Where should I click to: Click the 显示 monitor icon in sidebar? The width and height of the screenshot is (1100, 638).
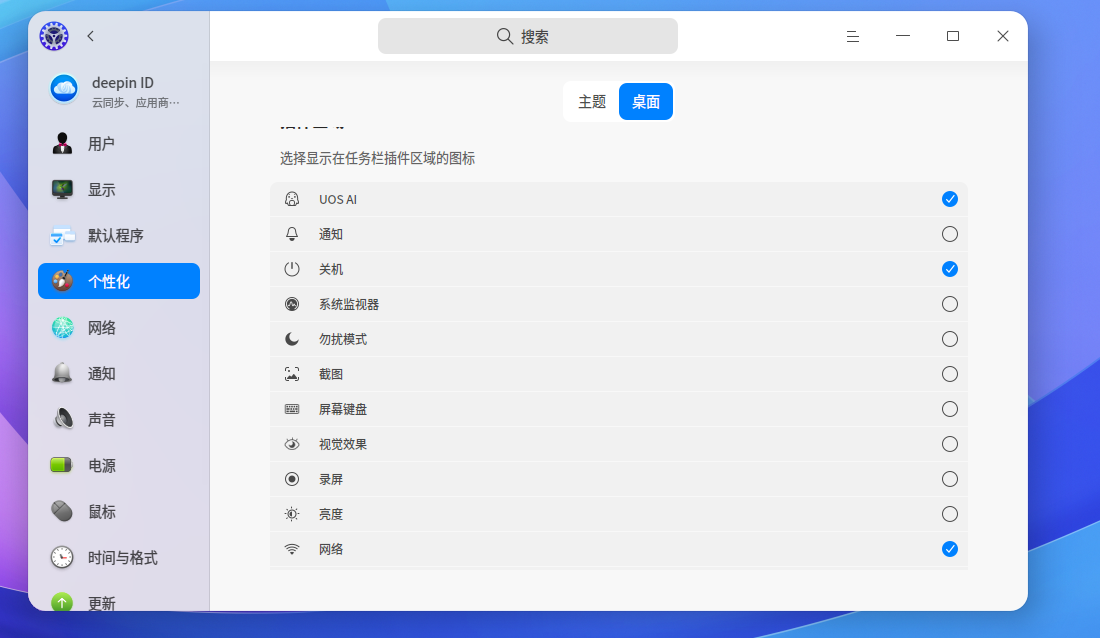pos(62,190)
